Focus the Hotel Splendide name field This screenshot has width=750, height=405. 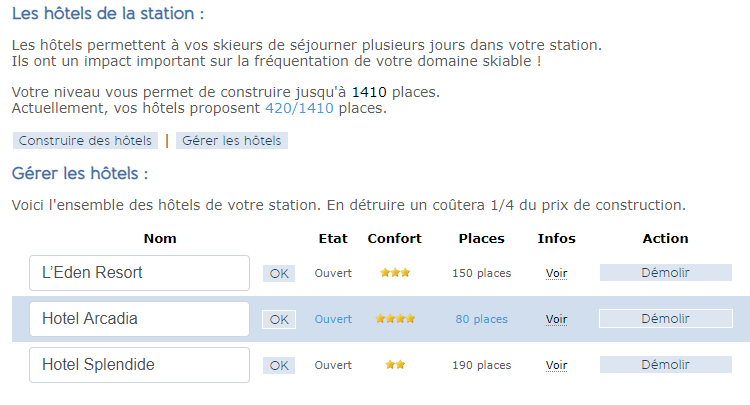[x=139, y=365]
